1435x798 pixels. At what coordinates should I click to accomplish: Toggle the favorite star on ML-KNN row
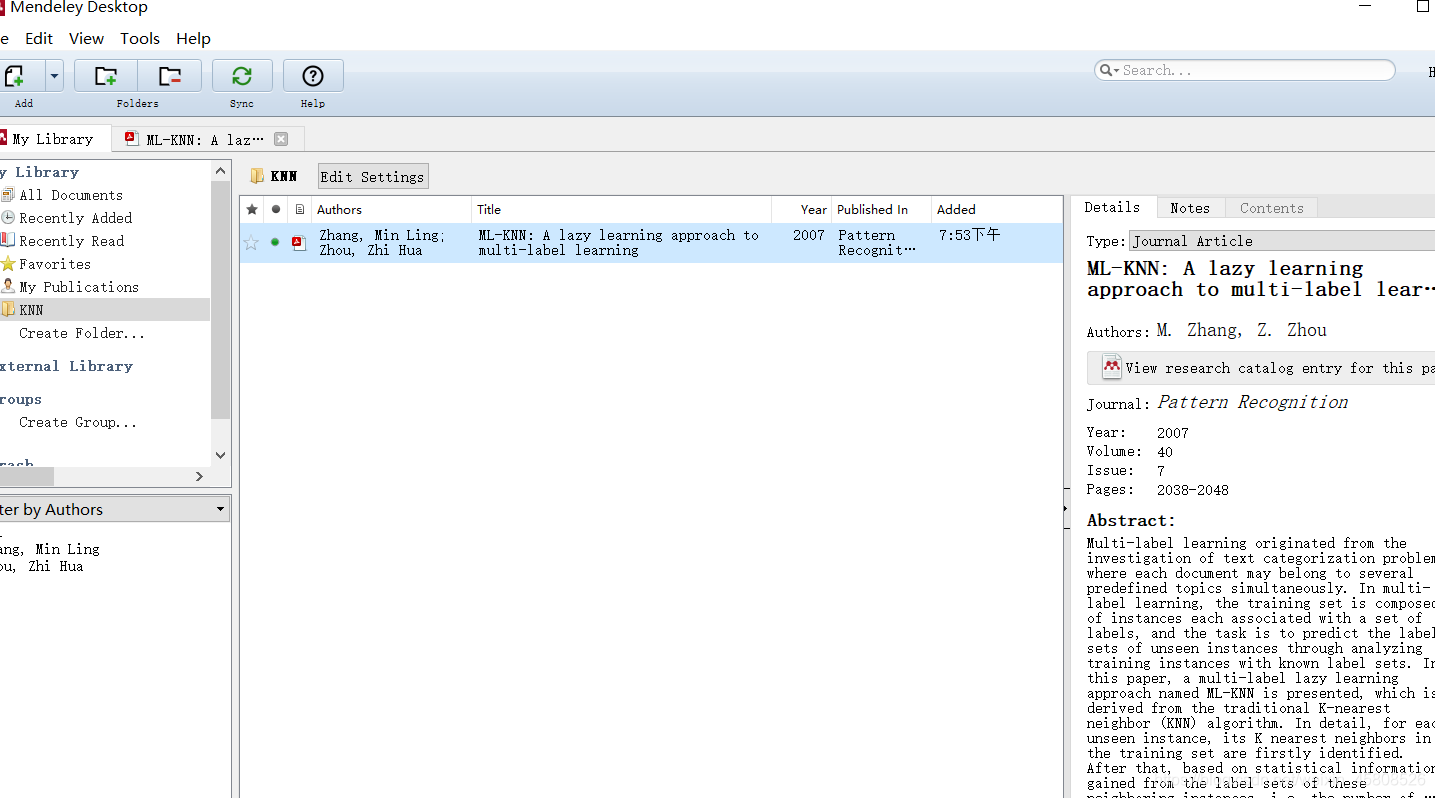251,242
